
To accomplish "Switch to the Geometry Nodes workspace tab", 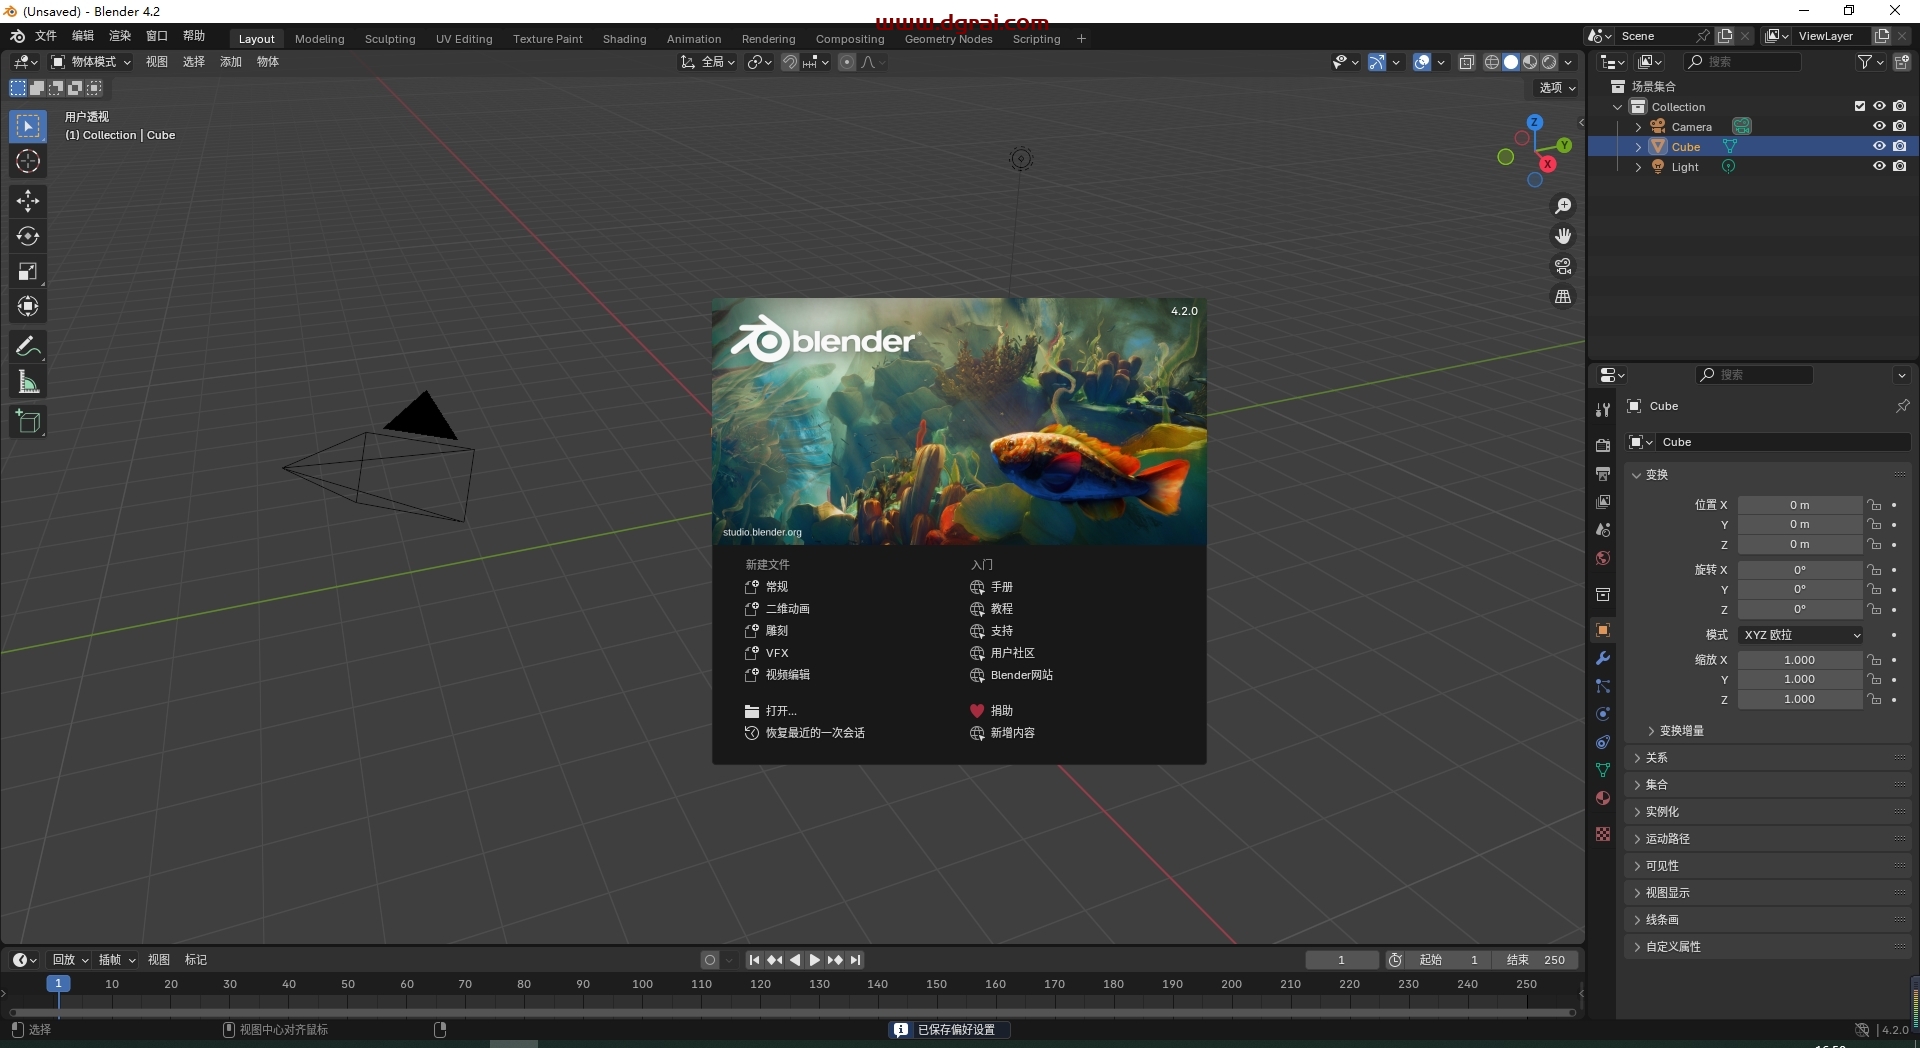I will (948, 39).
